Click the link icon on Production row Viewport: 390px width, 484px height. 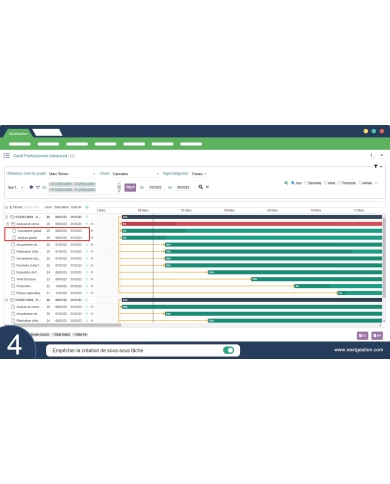(92, 286)
